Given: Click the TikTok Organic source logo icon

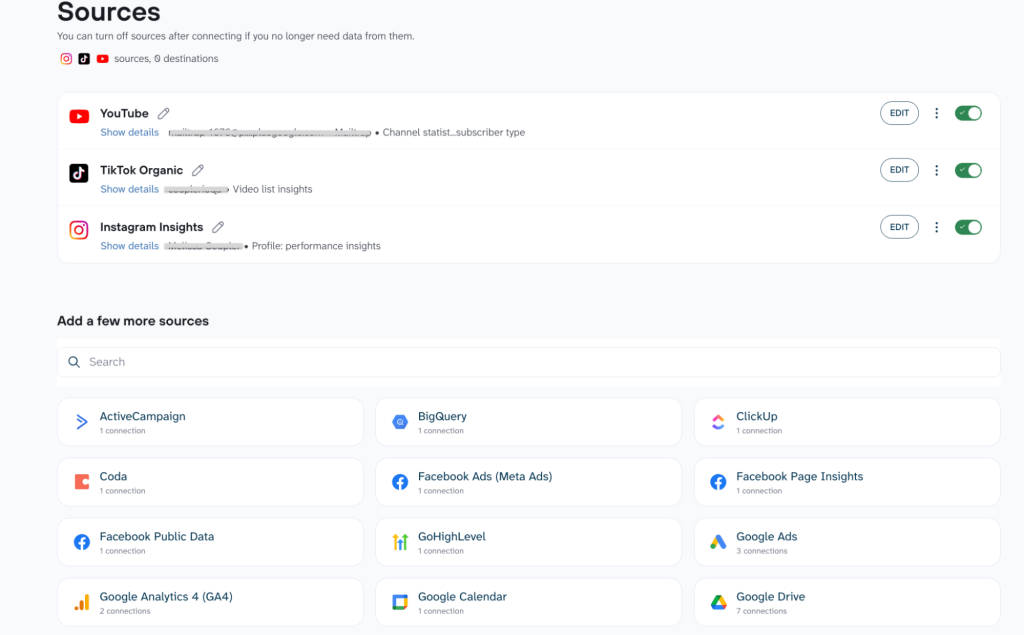Looking at the screenshot, I should click(x=79, y=173).
